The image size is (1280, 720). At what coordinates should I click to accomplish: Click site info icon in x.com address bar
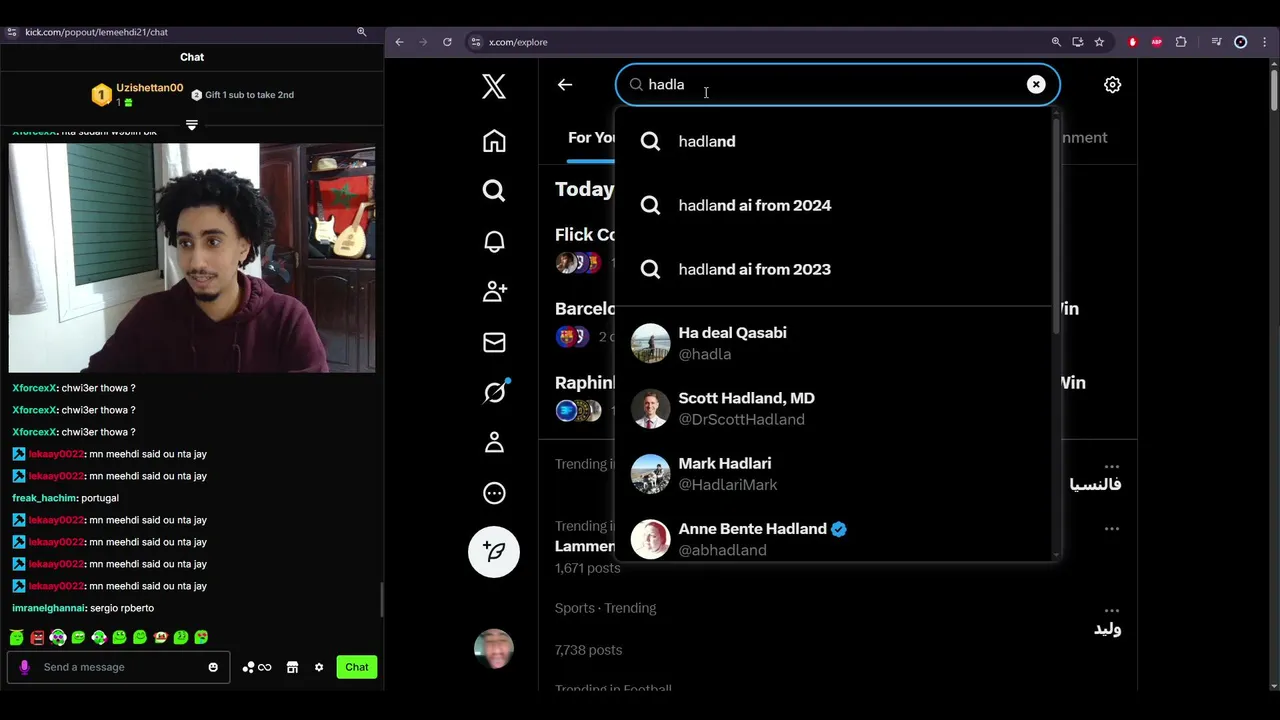476,42
